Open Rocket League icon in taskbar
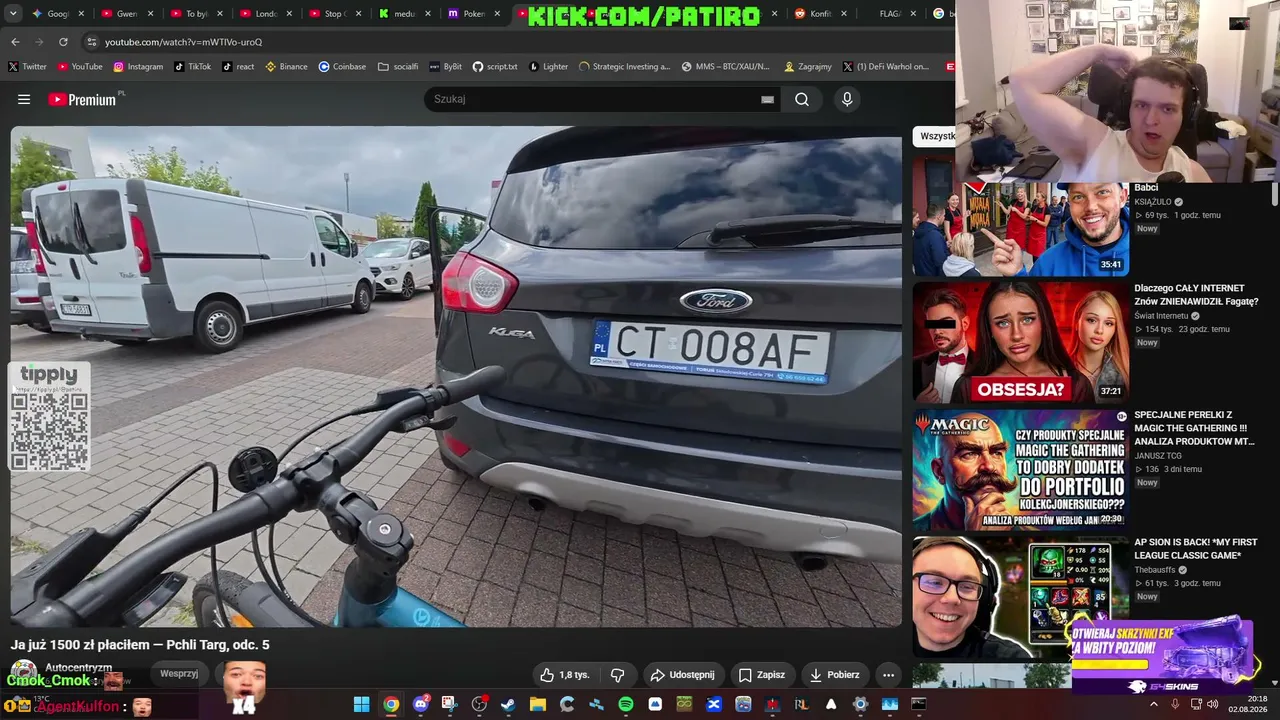 pyautogui.click(x=801, y=704)
